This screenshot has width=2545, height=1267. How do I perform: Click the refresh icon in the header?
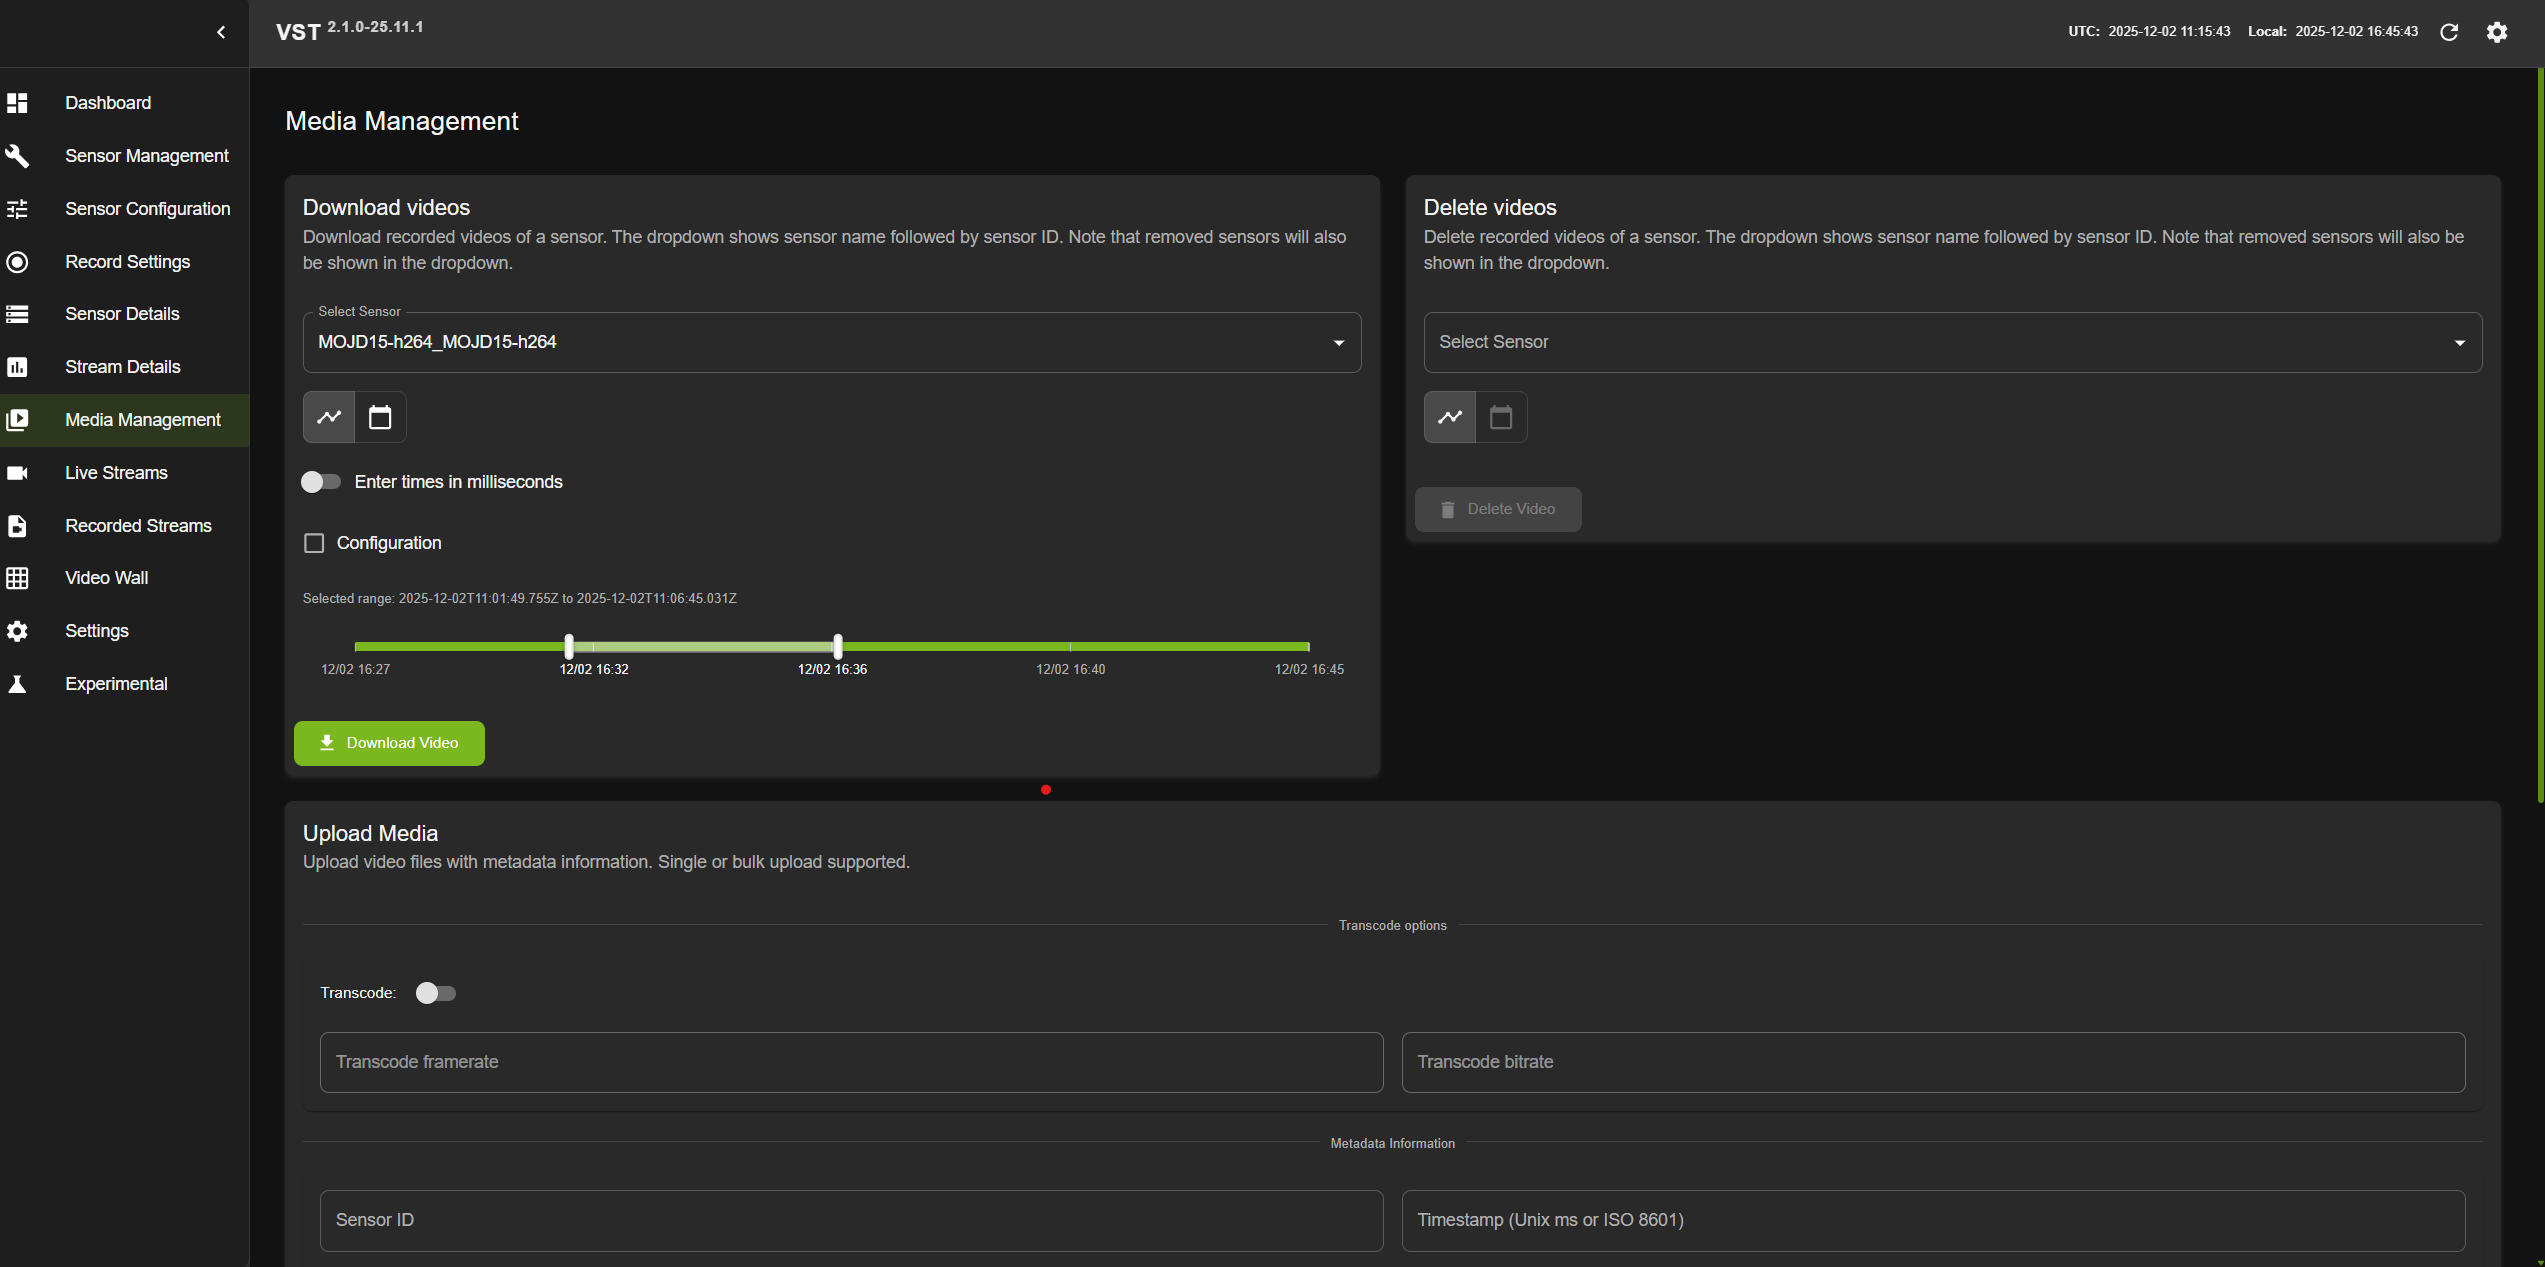[x=2449, y=32]
